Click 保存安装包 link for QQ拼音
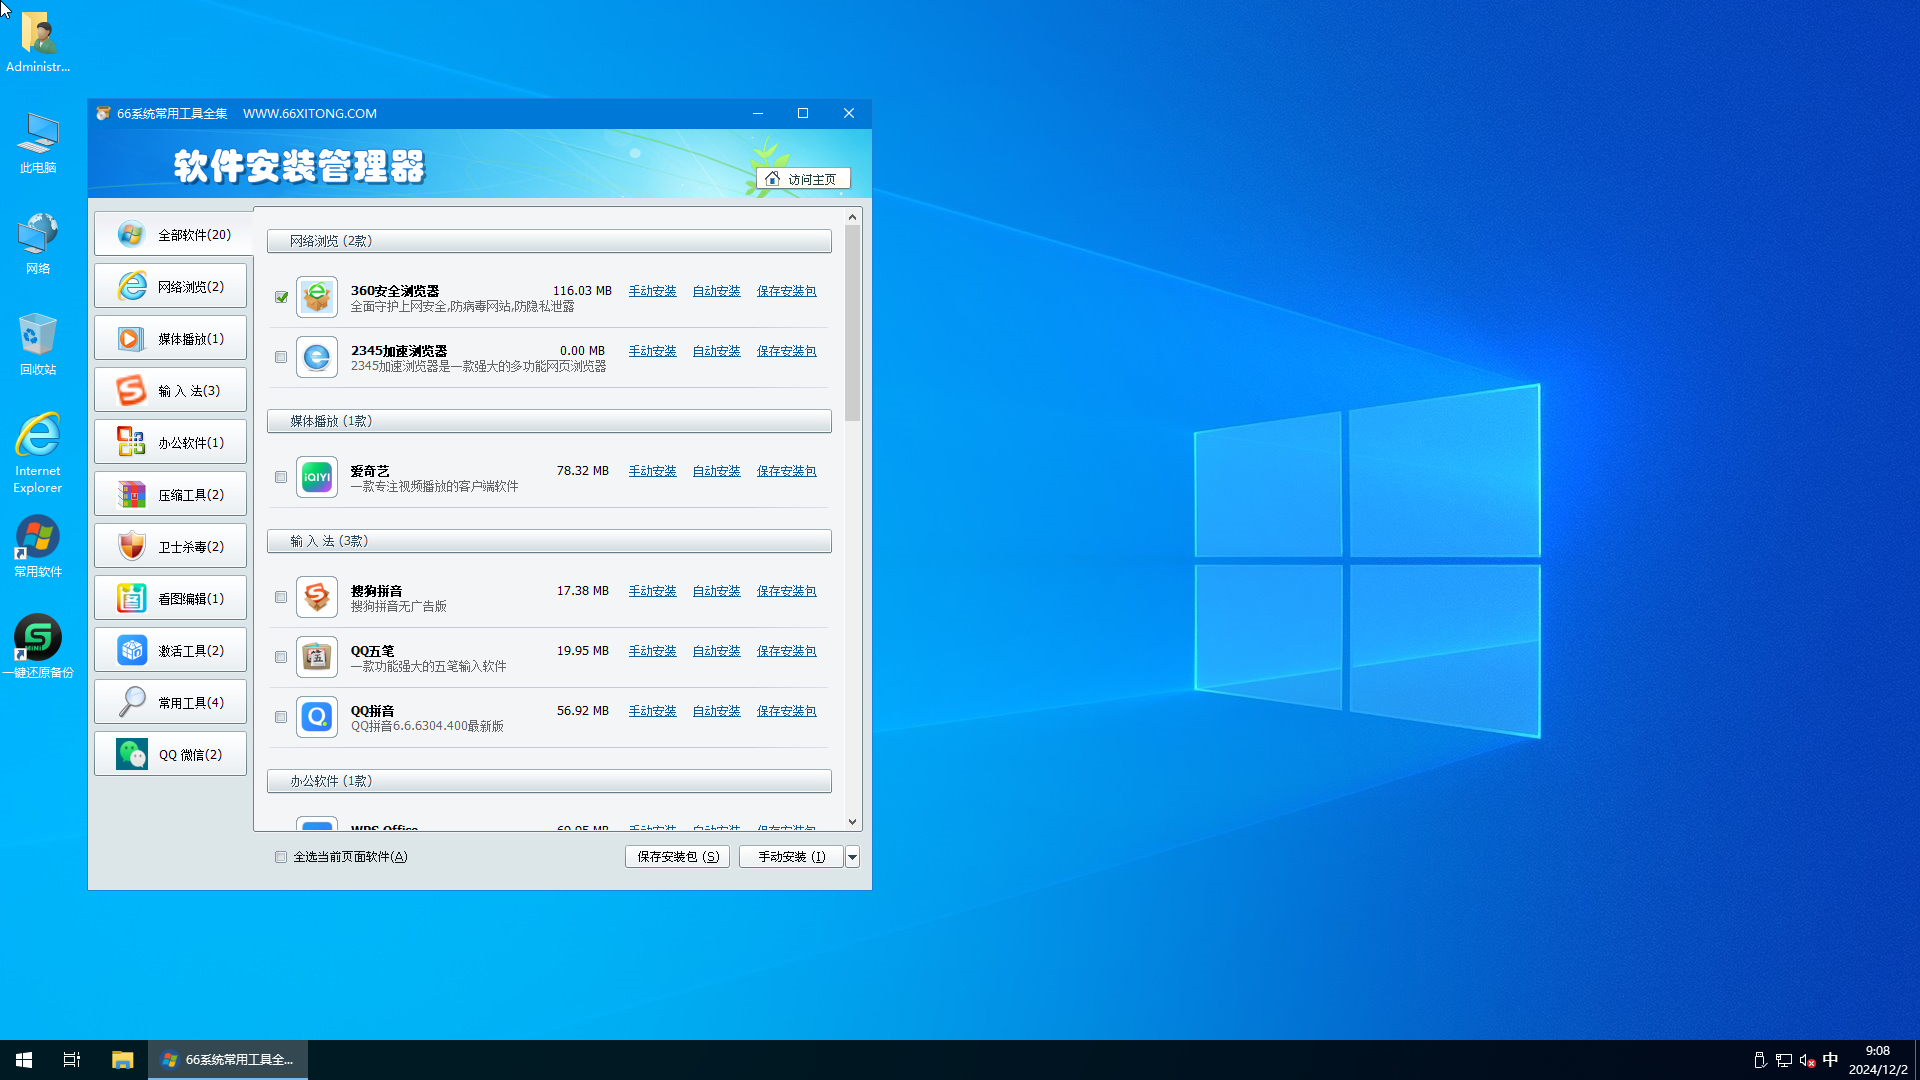This screenshot has height=1080, width=1920. 786,711
